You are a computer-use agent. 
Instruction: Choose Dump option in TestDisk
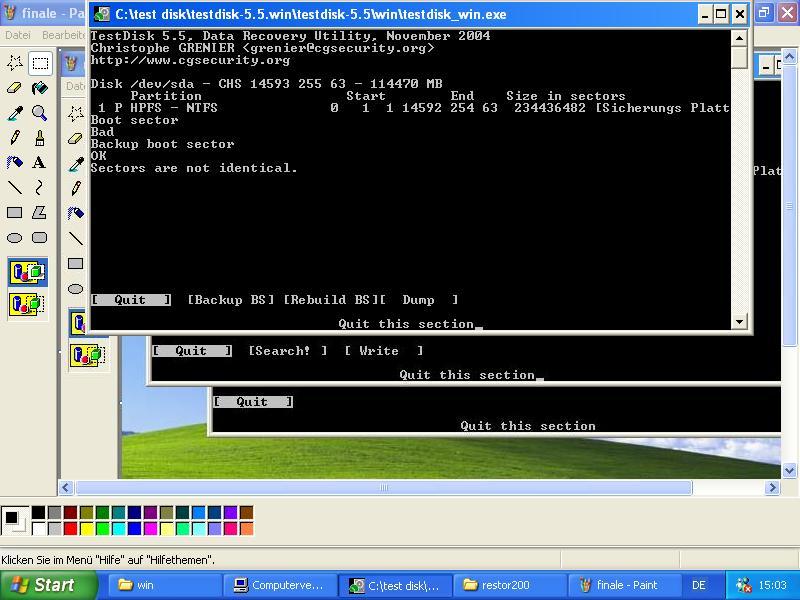[418, 300]
